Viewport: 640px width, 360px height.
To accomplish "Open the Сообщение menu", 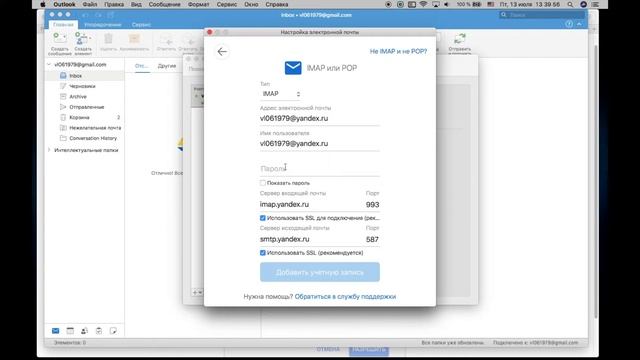I will click(x=164, y=4).
